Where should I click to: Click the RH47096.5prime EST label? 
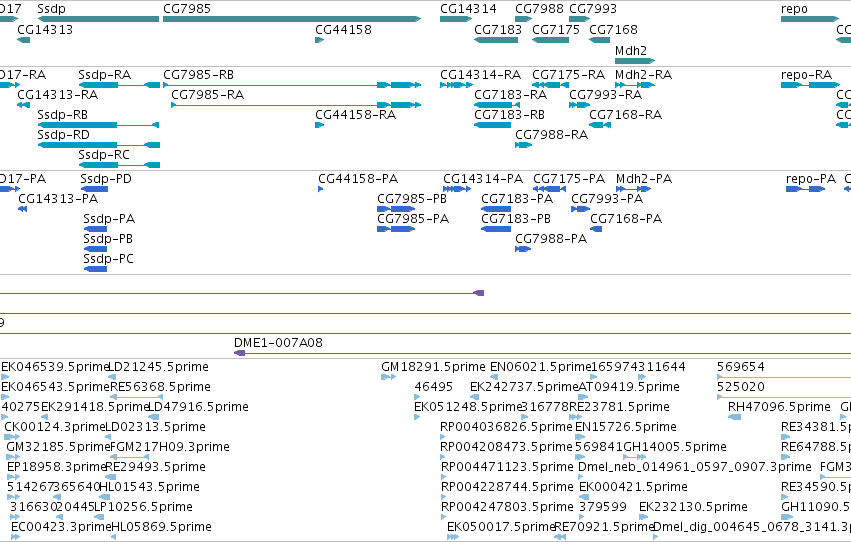779,406
